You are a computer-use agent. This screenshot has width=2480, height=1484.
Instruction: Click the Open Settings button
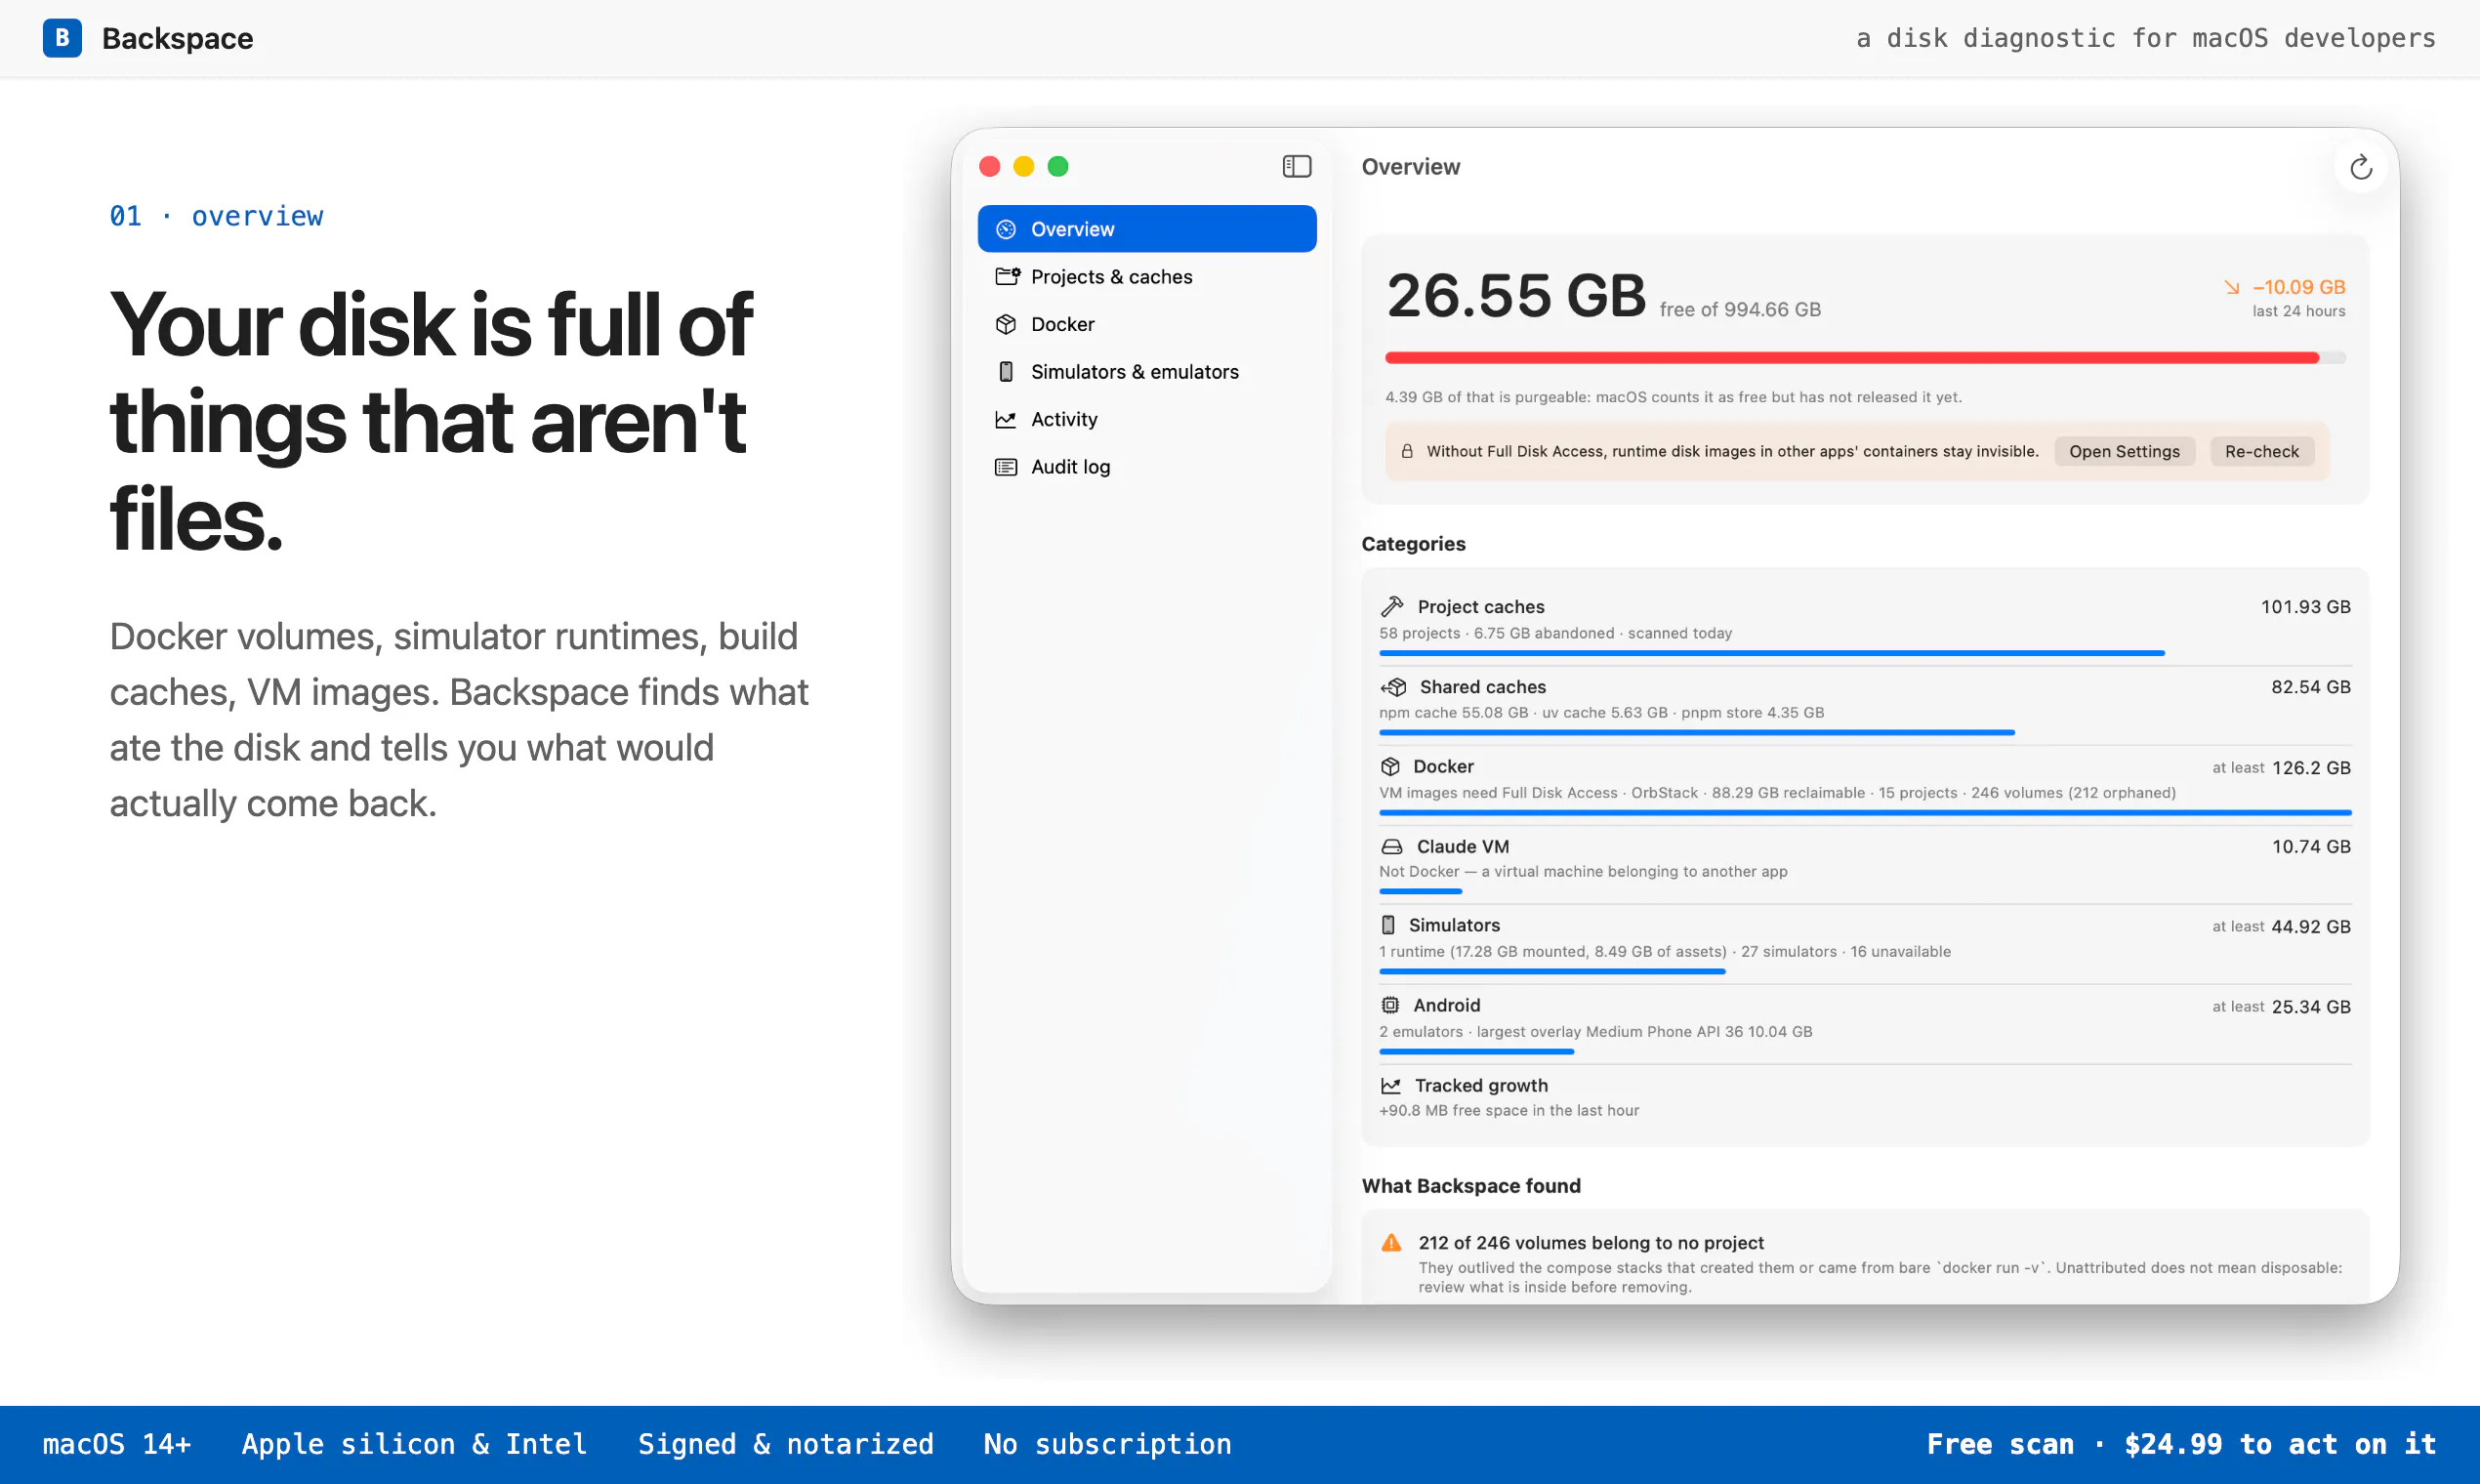tap(2124, 451)
